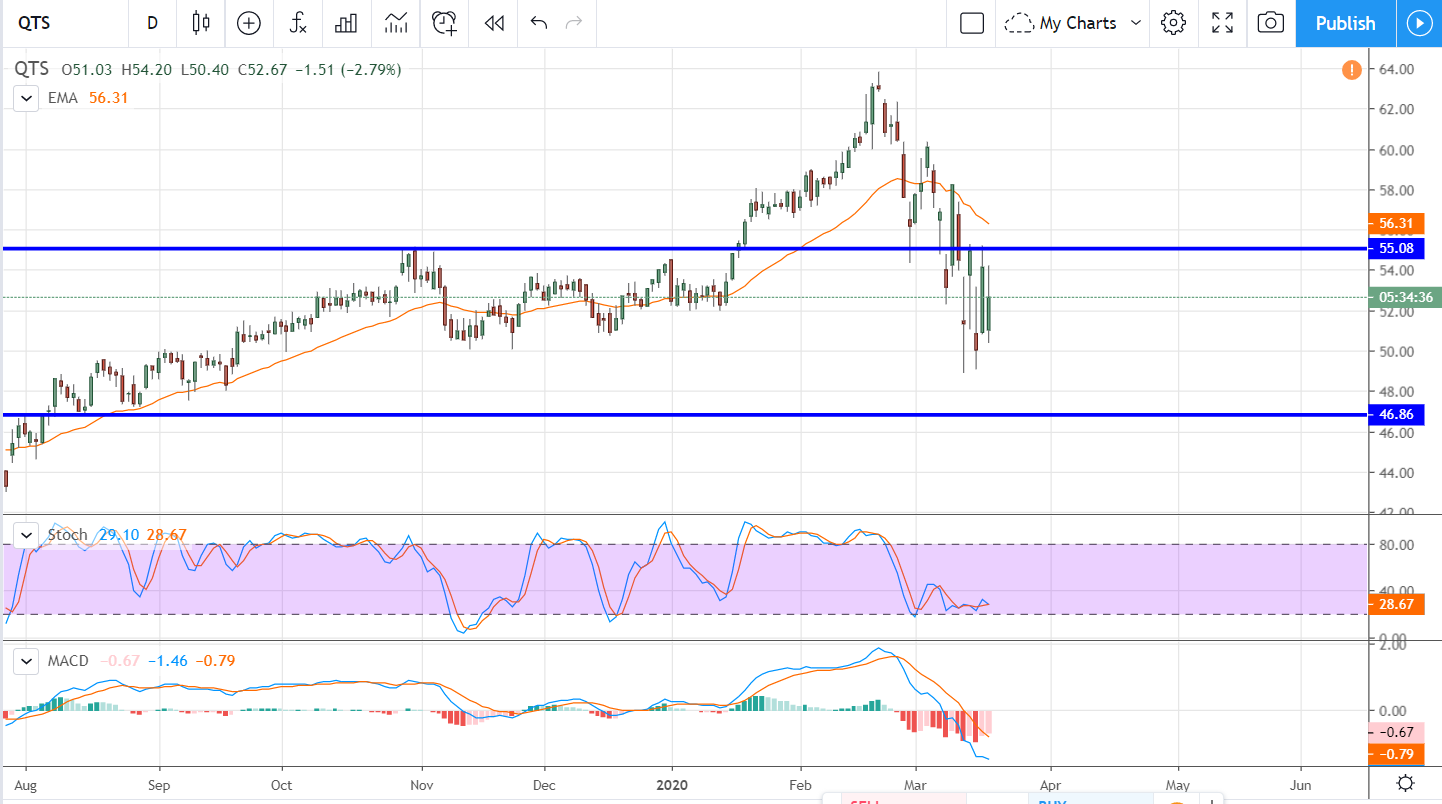Open the indicator templates icon
This screenshot has width=1442, height=804.
tap(396, 23)
